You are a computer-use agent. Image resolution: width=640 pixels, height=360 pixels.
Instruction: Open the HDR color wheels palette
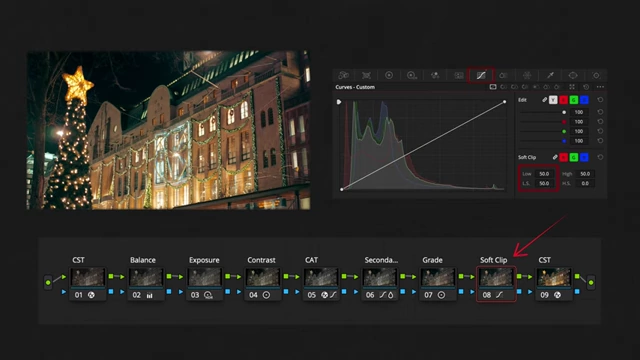(412, 75)
